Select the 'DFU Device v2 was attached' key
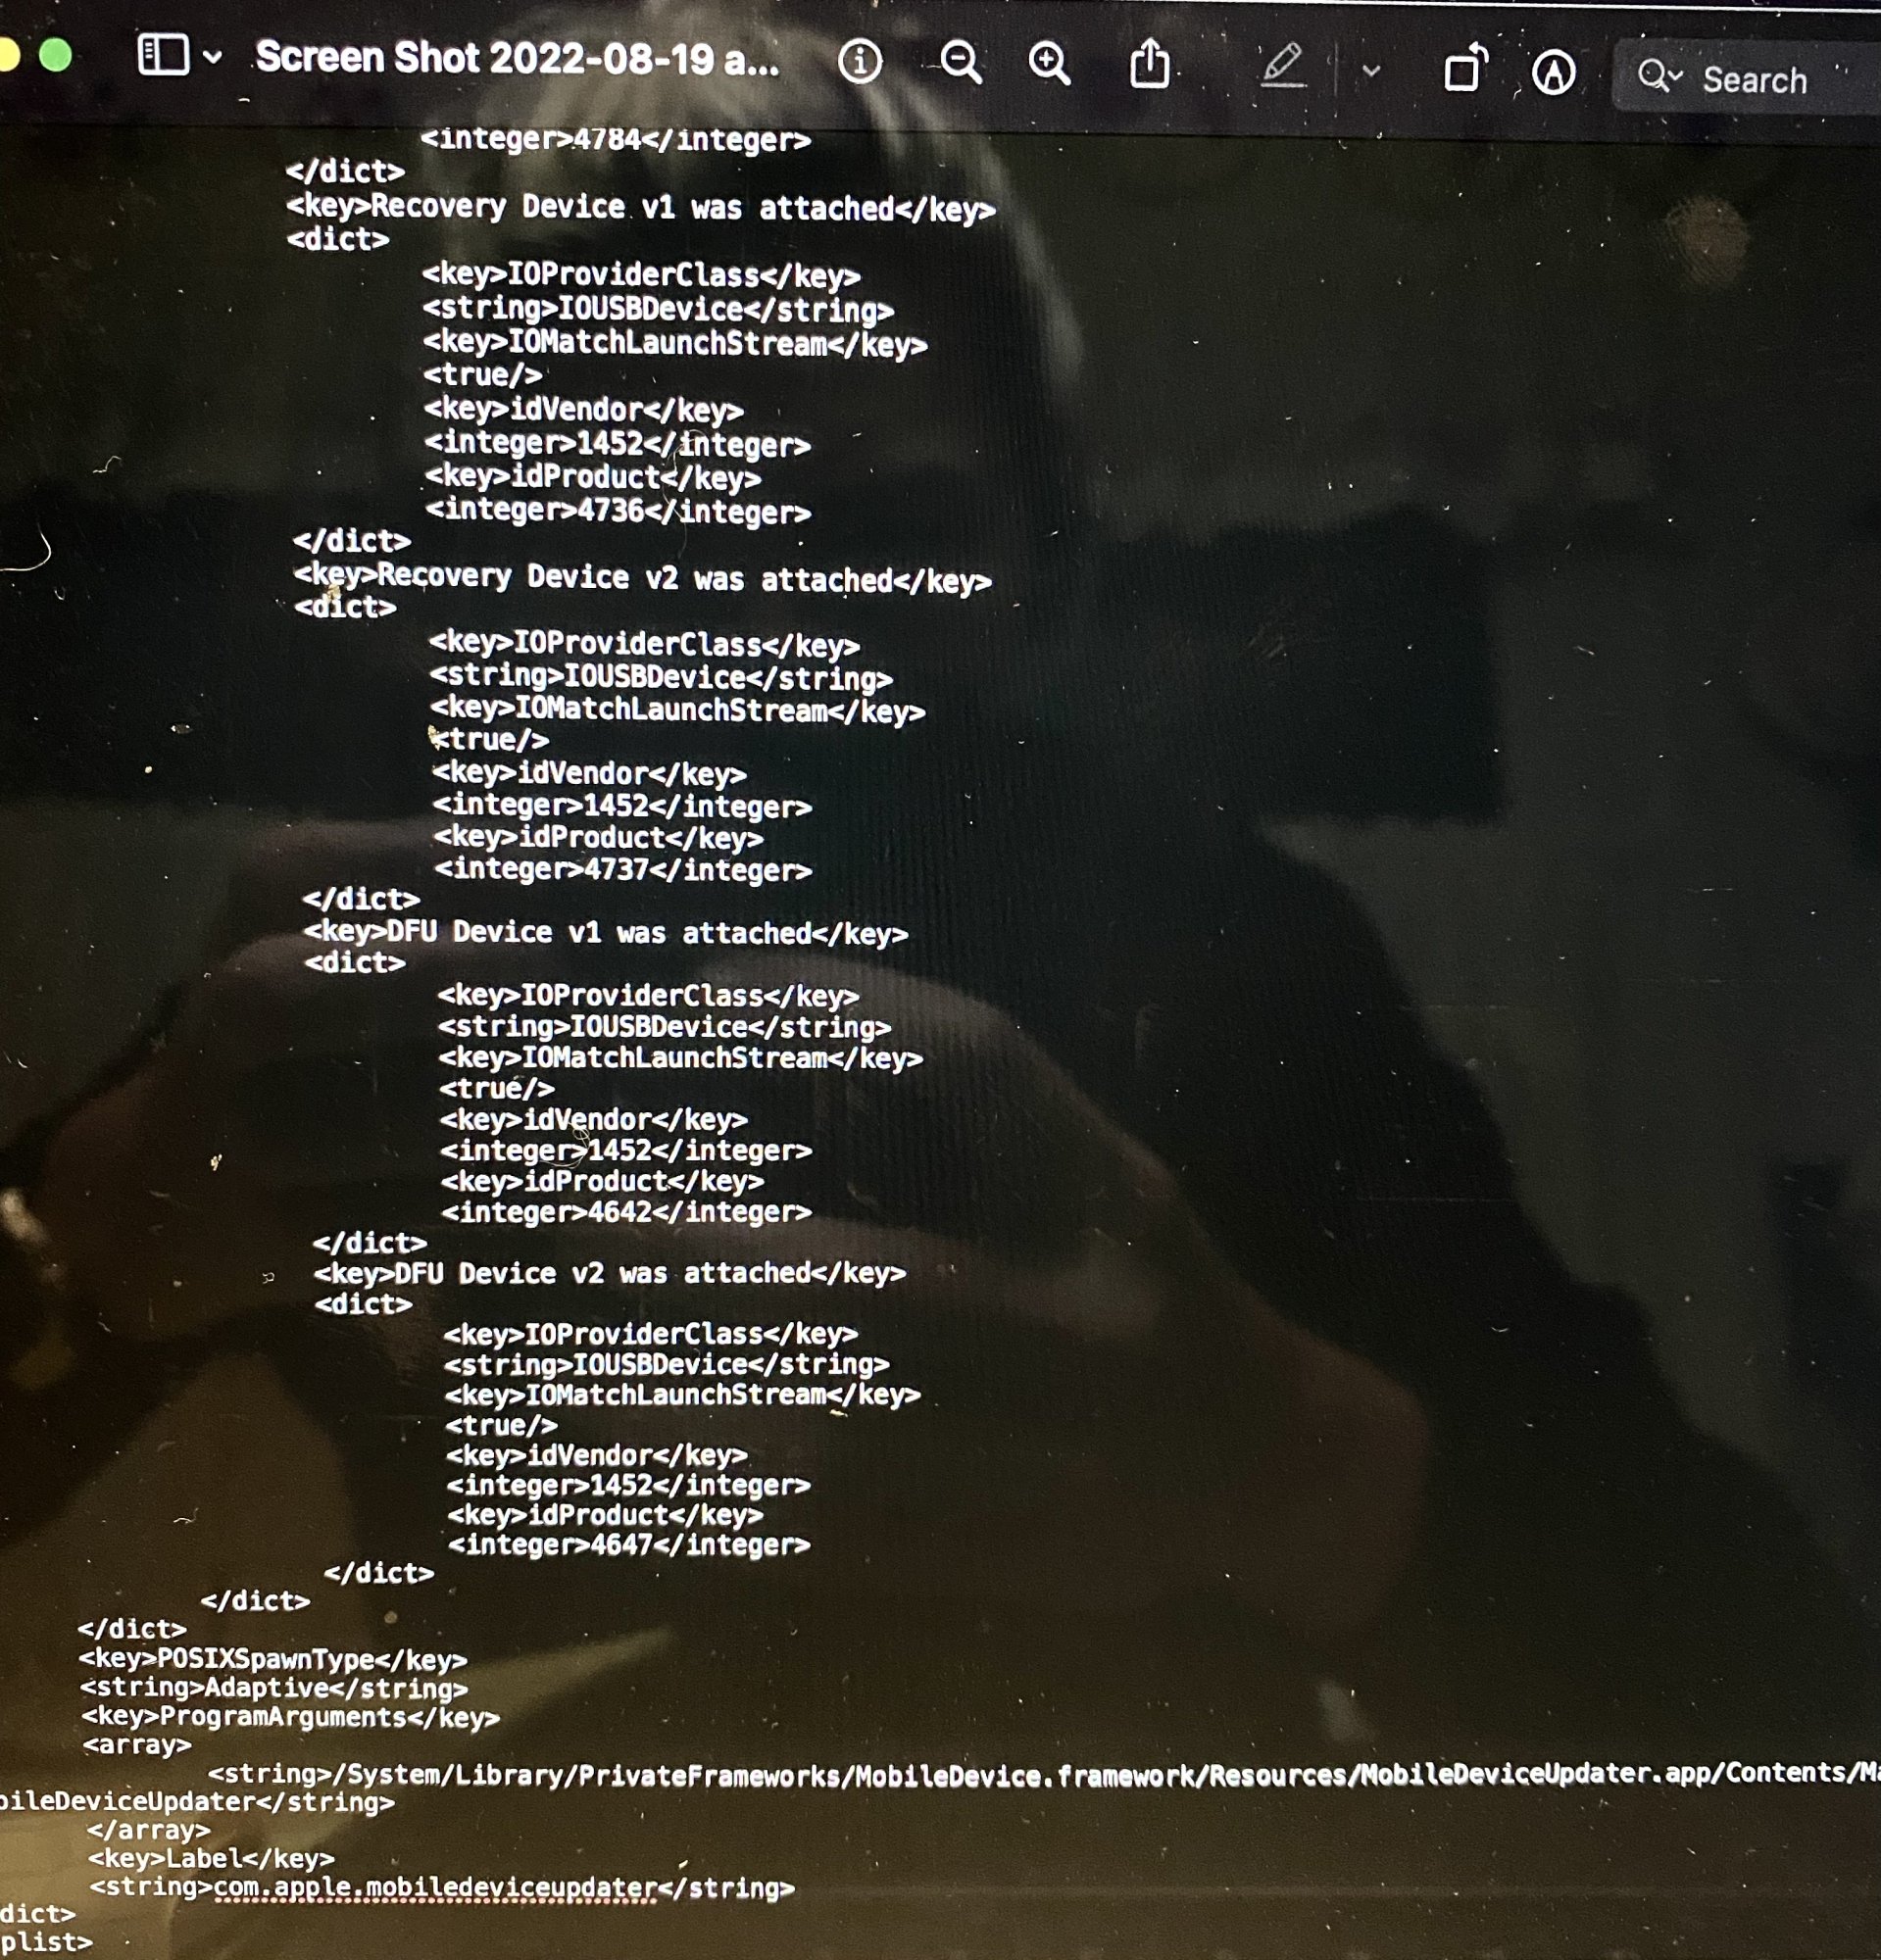 [x=609, y=1273]
